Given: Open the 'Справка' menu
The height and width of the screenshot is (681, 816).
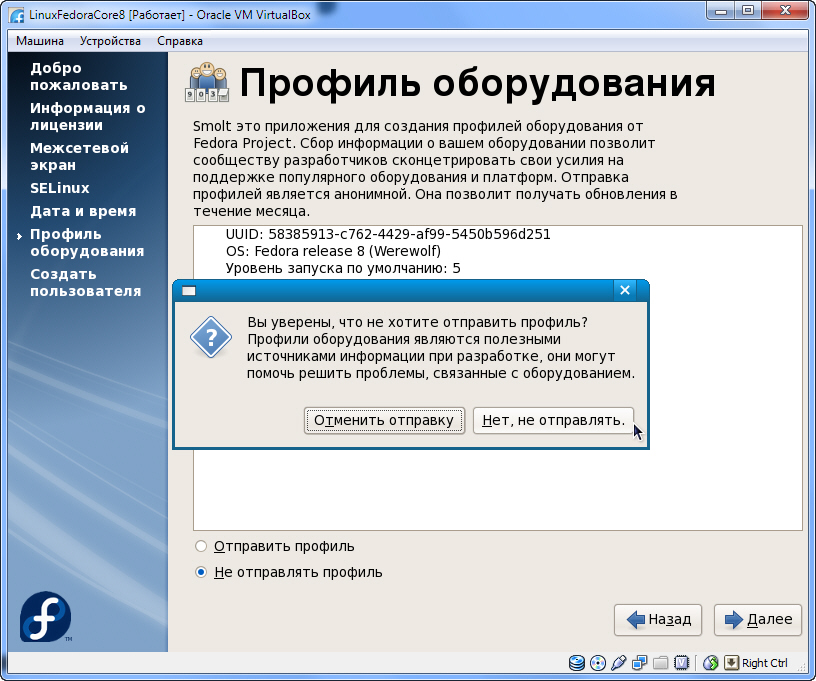Looking at the screenshot, I should coord(180,41).
